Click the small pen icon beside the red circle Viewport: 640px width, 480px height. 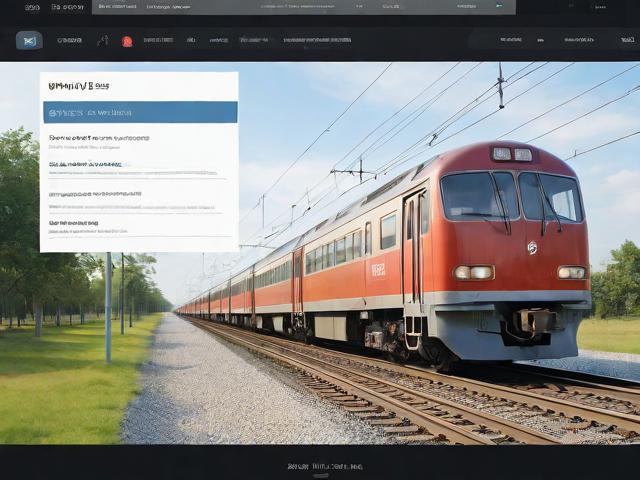102,40
